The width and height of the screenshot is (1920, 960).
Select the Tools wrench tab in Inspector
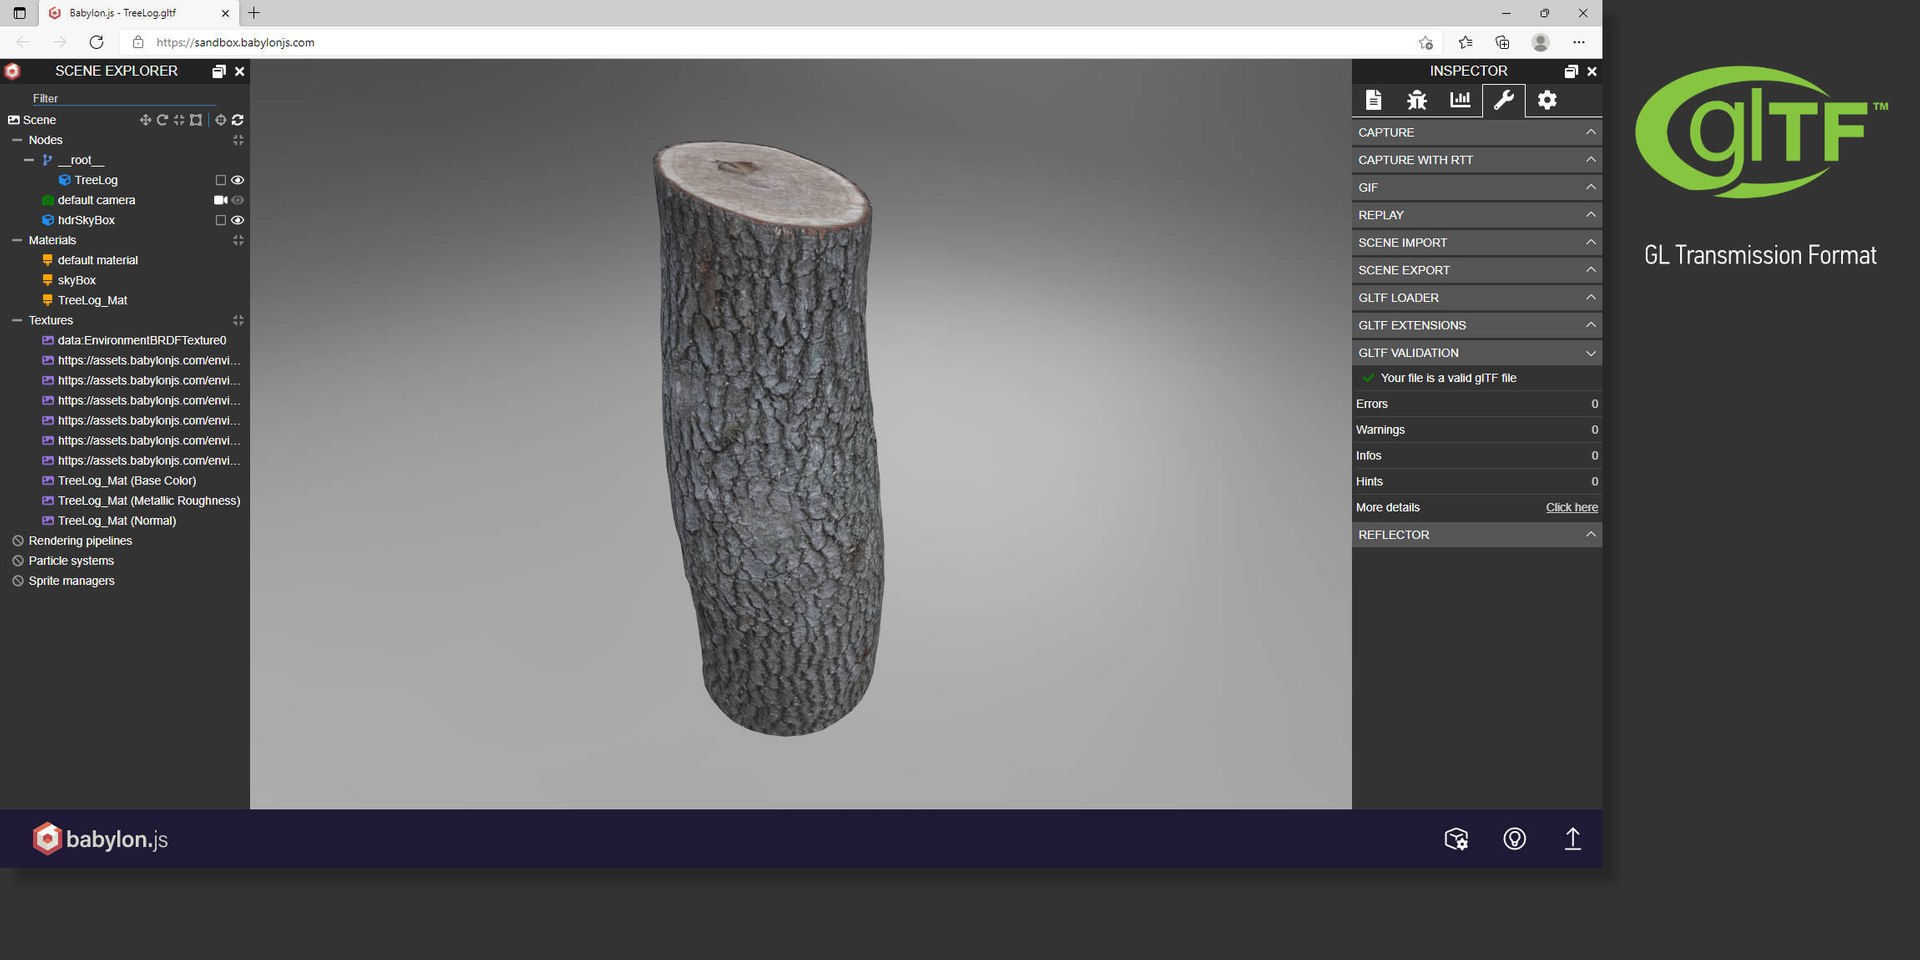1503,100
